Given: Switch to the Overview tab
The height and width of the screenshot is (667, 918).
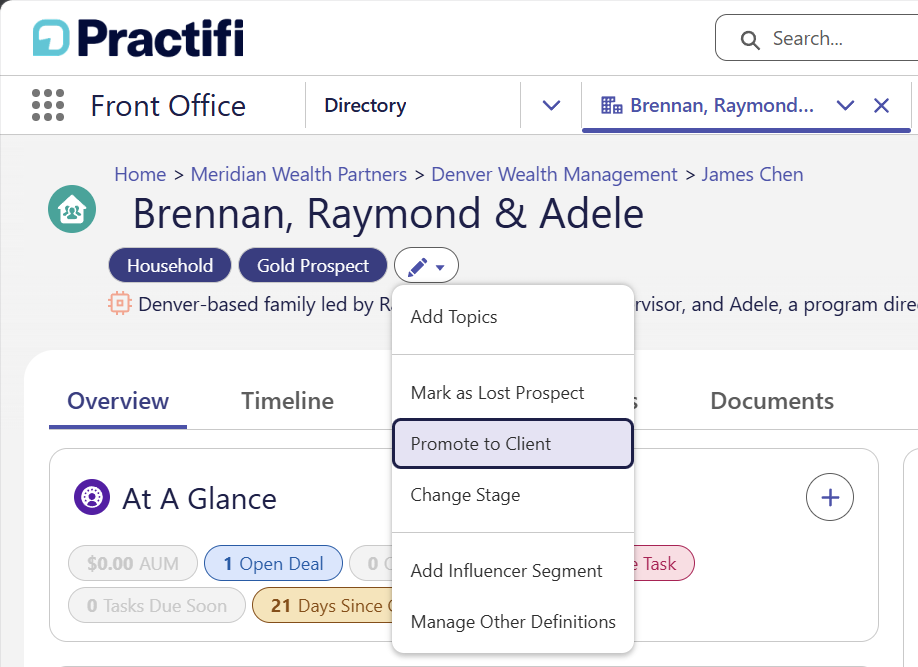Looking at the screenshot, I should click(118, 401).
